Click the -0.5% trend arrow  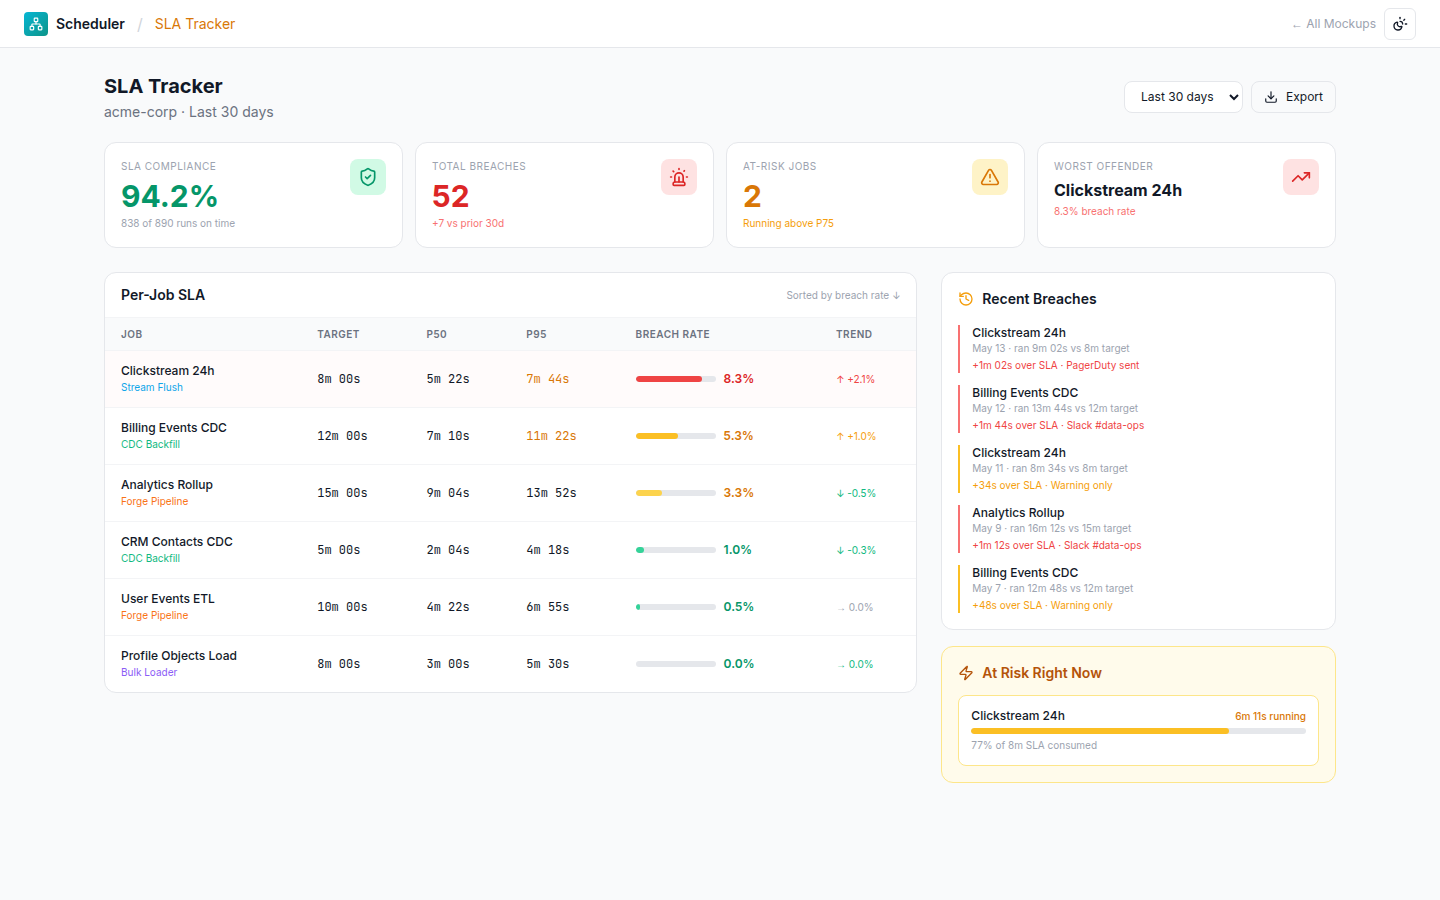click(x=855, y=494)
